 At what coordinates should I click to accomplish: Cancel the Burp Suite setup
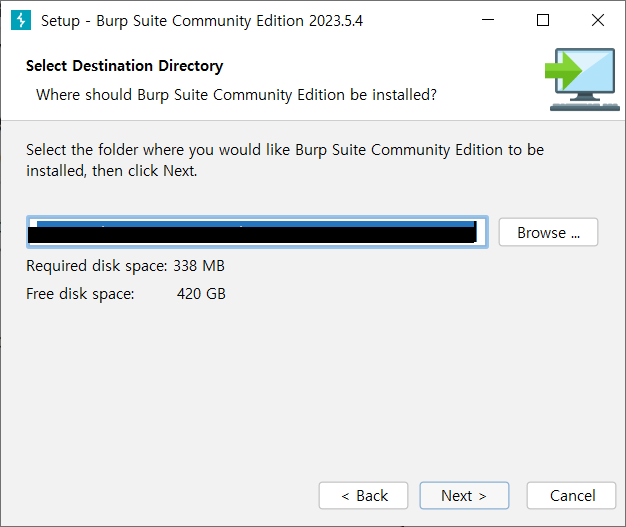point(571,495)
